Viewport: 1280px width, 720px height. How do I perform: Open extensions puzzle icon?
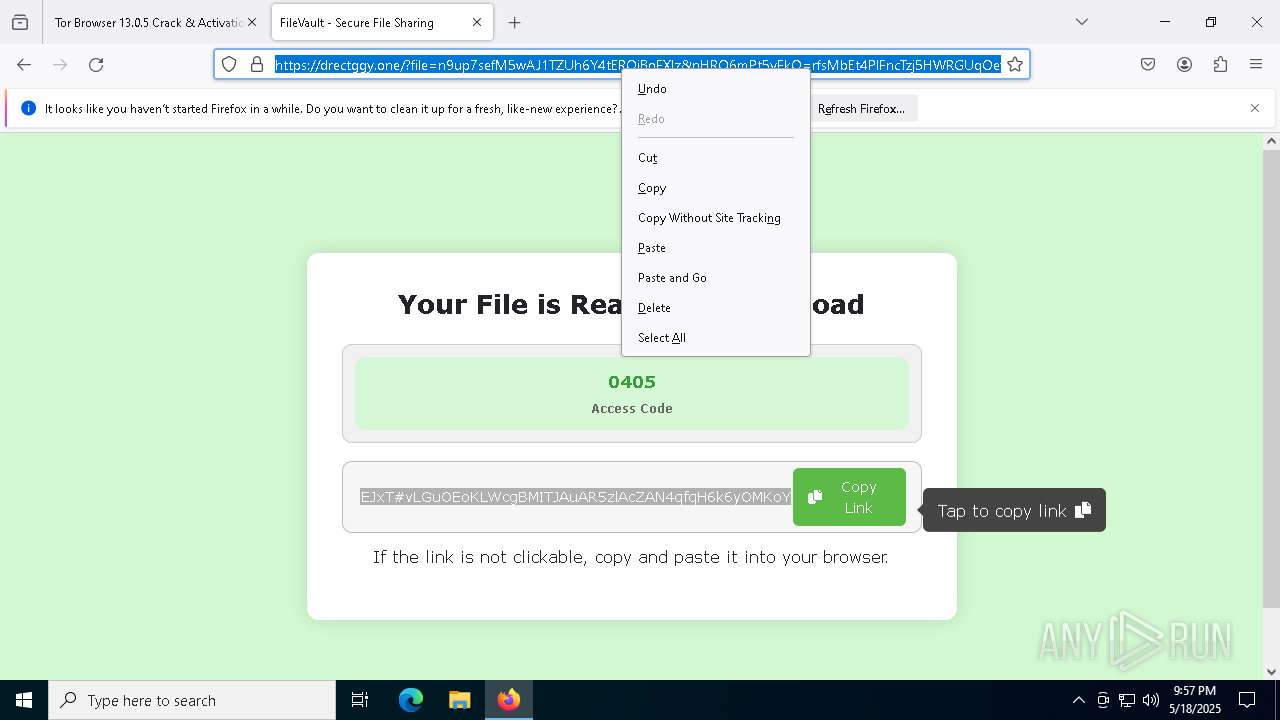tap(1220, 64)
